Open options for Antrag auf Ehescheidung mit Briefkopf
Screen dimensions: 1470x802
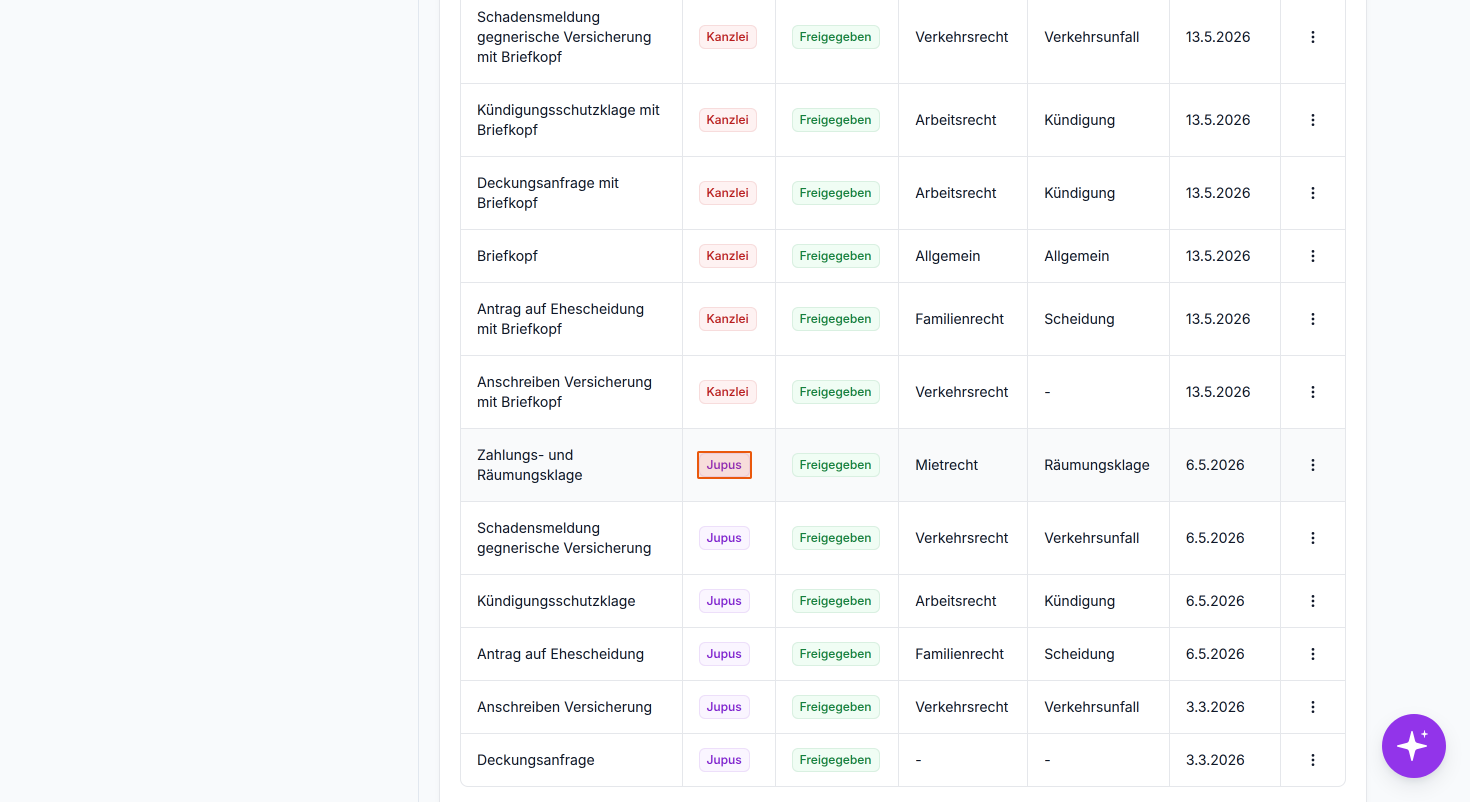point(1313,319)
